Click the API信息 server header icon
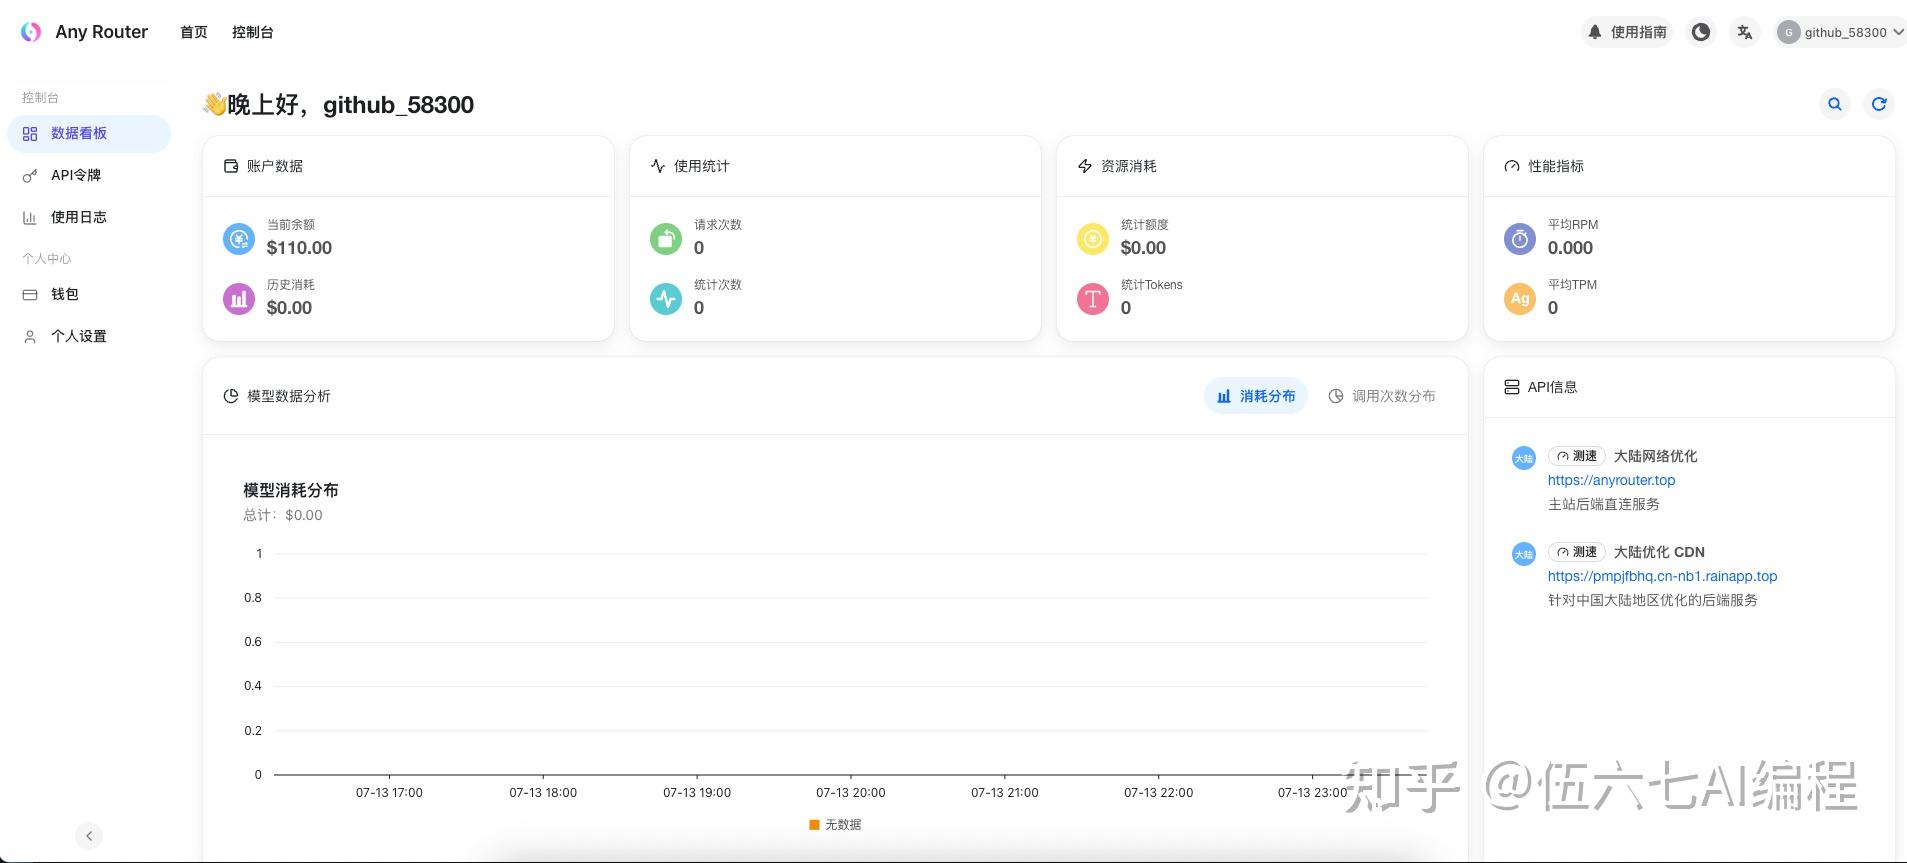1907x863 pixels. tap(1512, 387)
